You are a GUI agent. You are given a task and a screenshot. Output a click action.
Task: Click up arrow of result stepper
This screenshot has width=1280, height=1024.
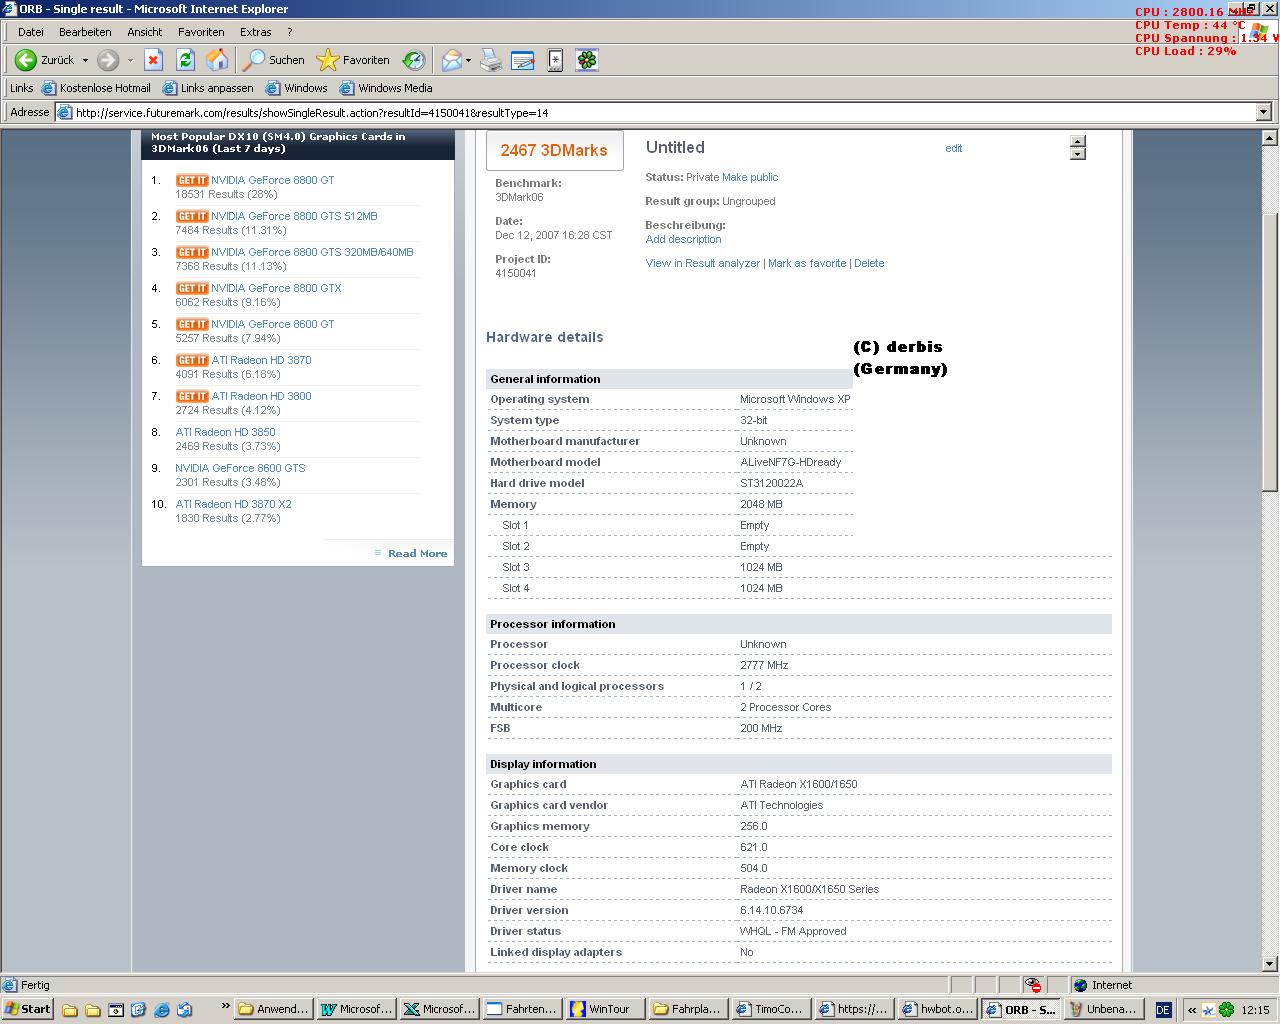1077,142
